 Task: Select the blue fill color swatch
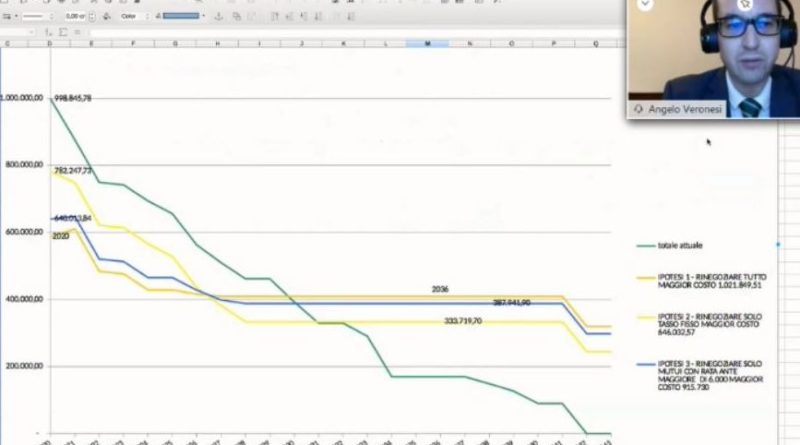tap(181, 16)
